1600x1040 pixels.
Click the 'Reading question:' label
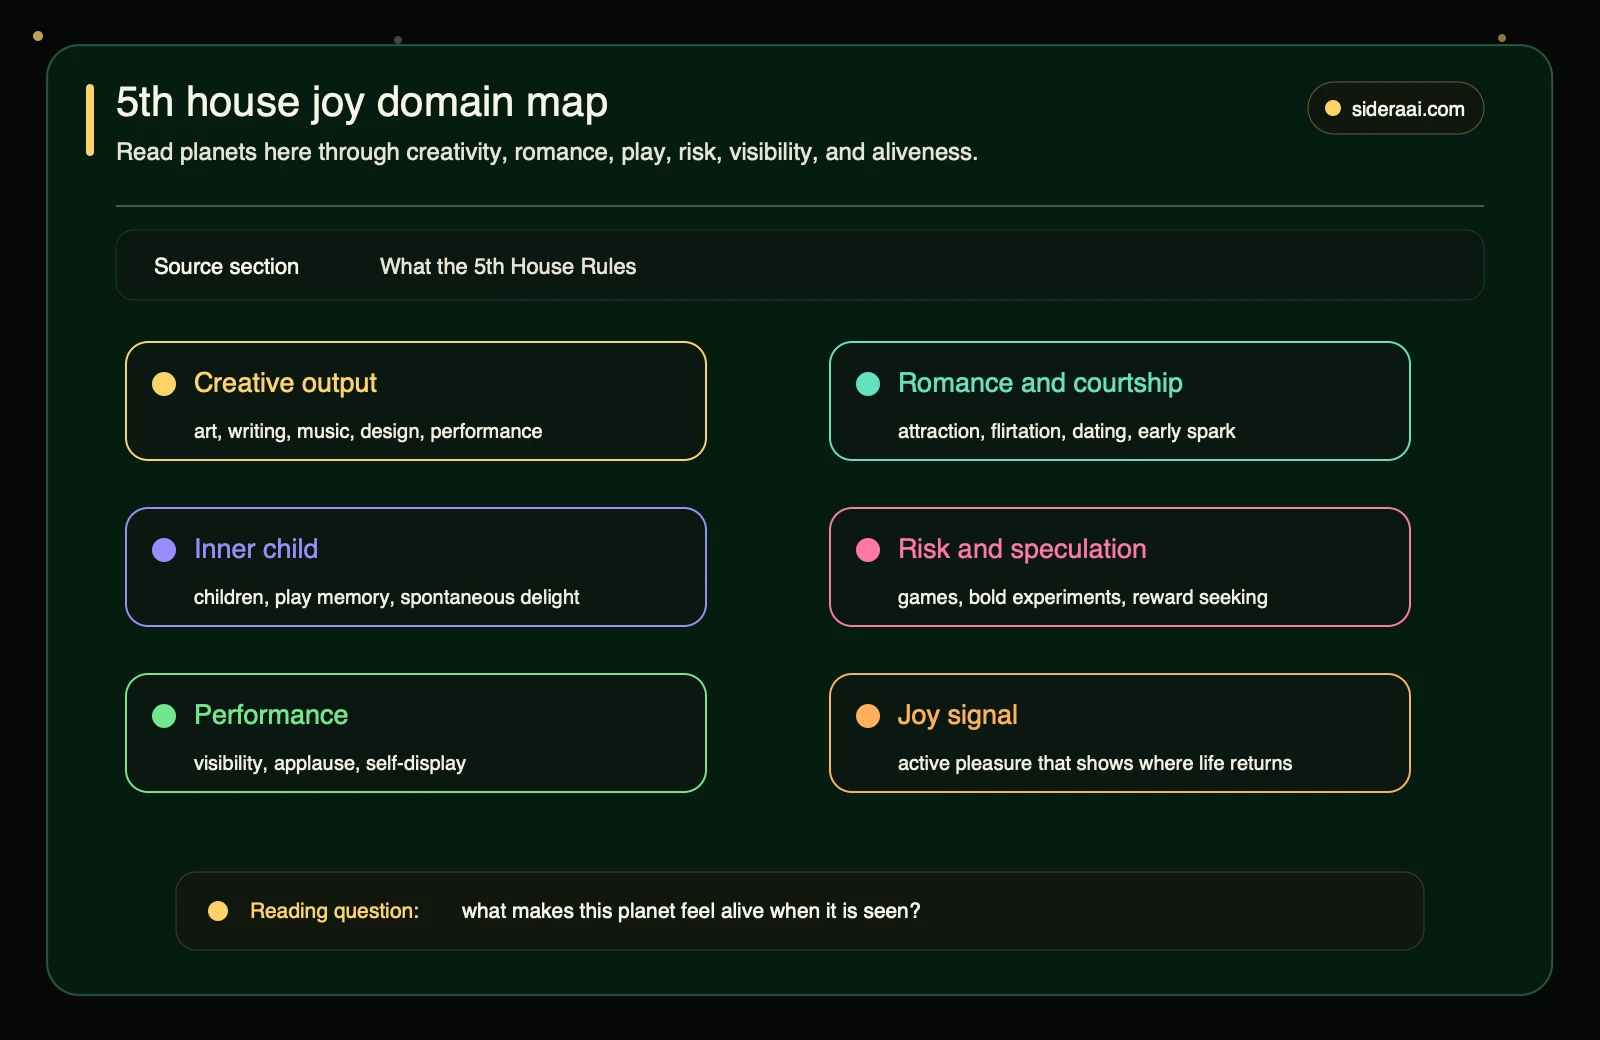pyautogui.click(x=334, y=911)
